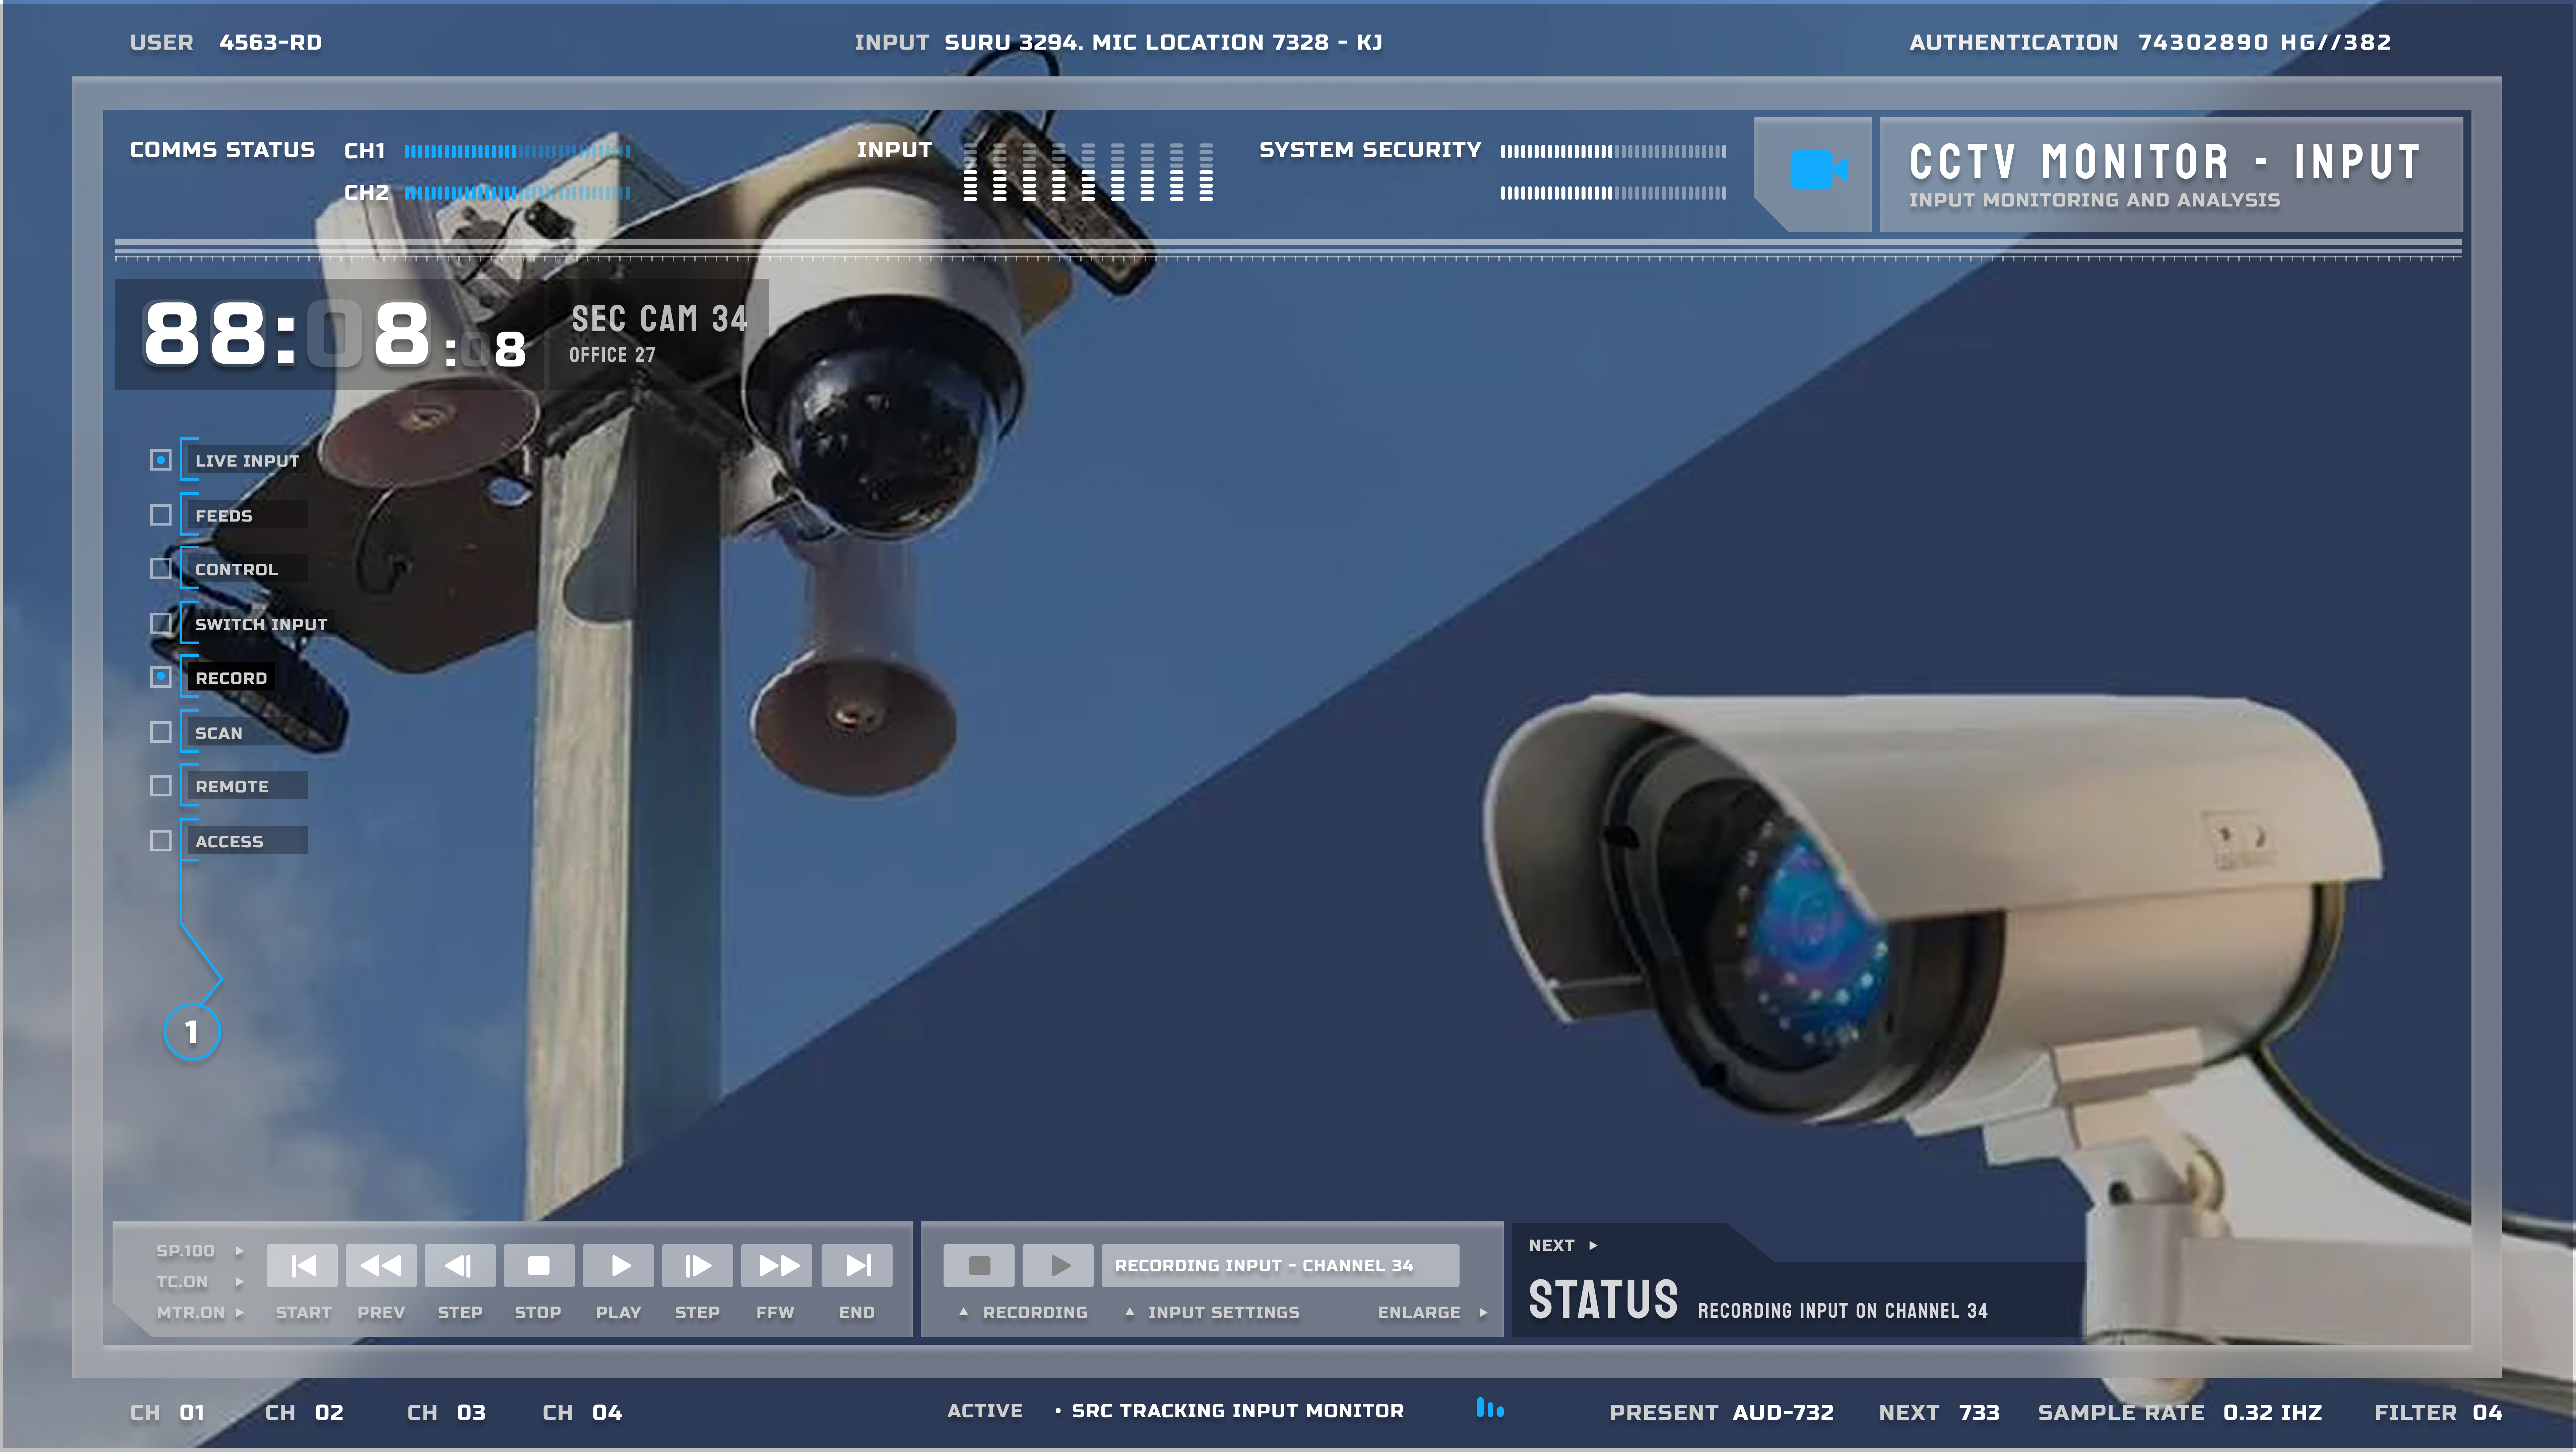2576x1452 pixels.
Task: Uncheck the LIVE INPUT checkbox
Action: pyautogui.click(x=160, y=460)
